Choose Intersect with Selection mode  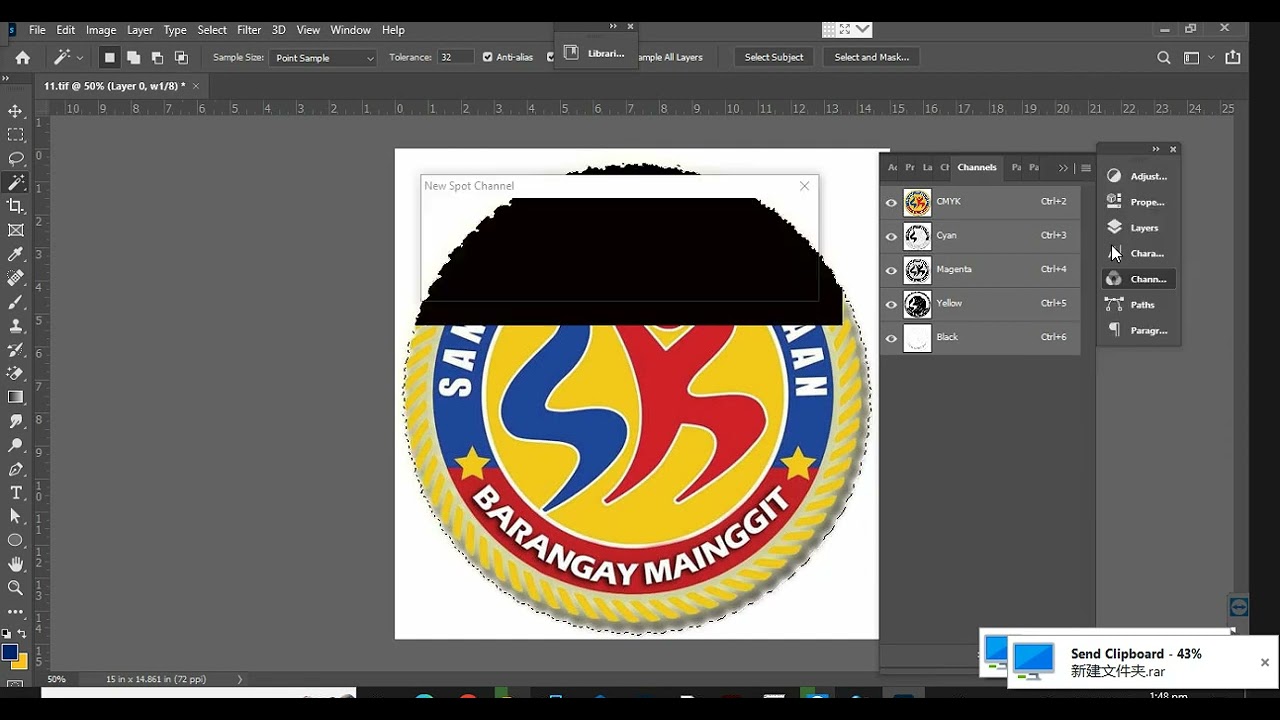(181, 58)
